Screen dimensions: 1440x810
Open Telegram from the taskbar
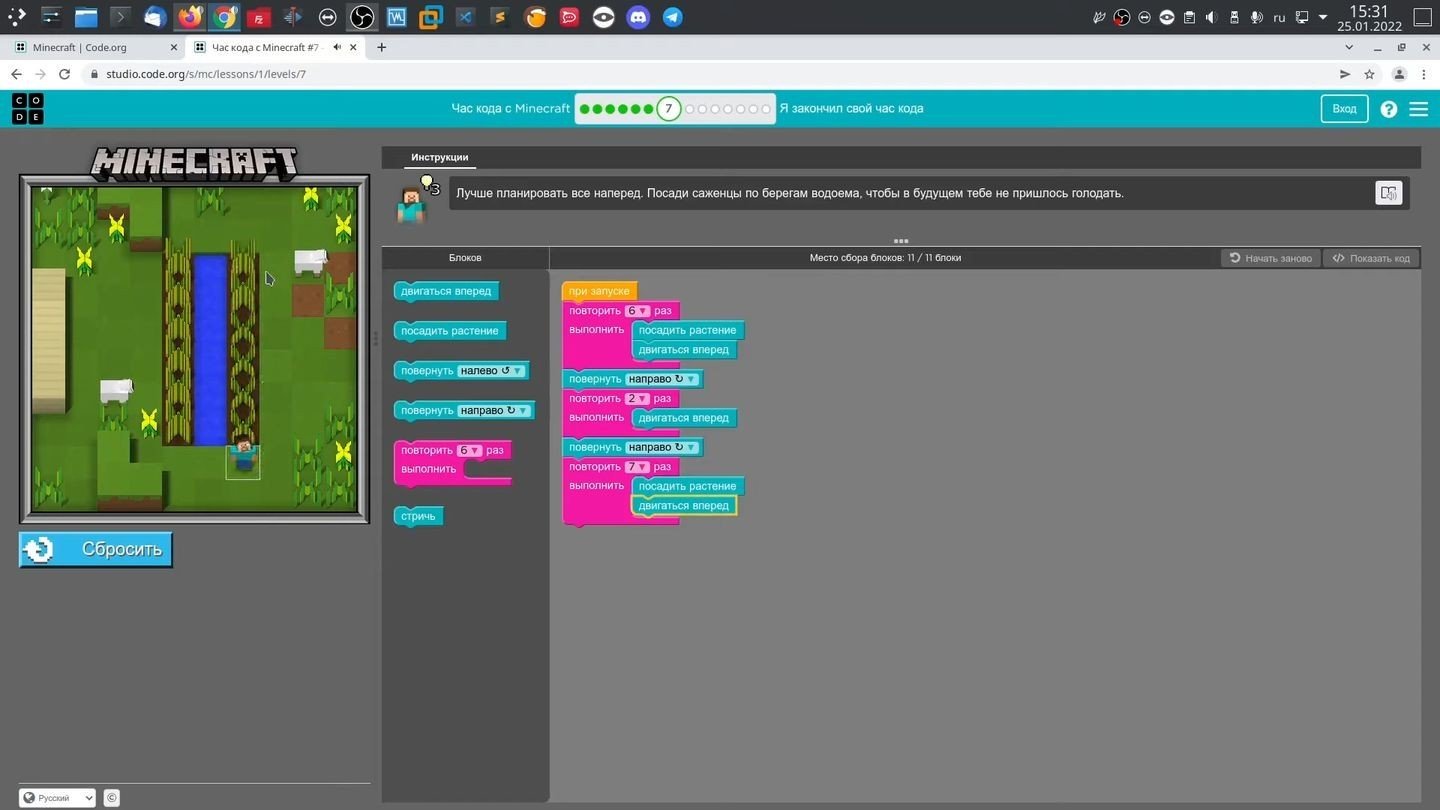[673, 17]
